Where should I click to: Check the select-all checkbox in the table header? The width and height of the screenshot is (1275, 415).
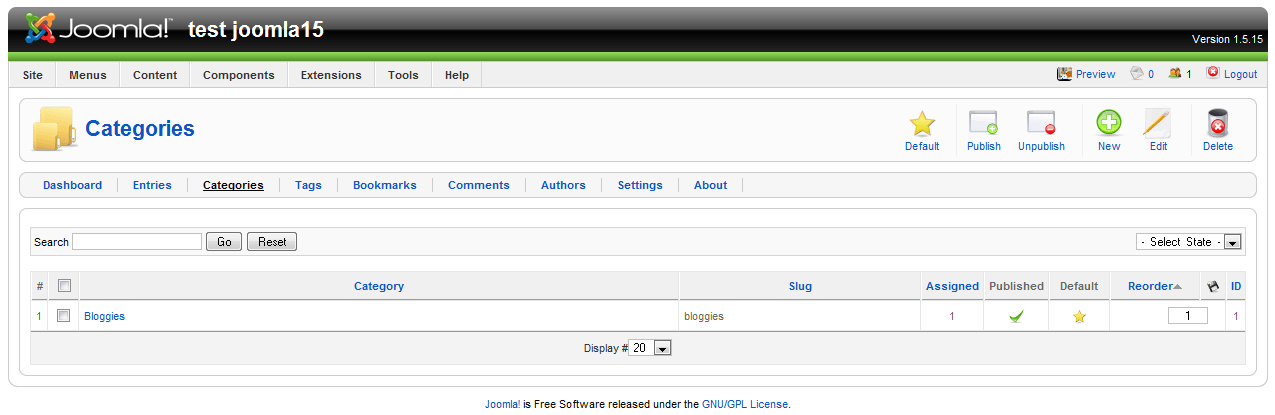pos(64,286)
